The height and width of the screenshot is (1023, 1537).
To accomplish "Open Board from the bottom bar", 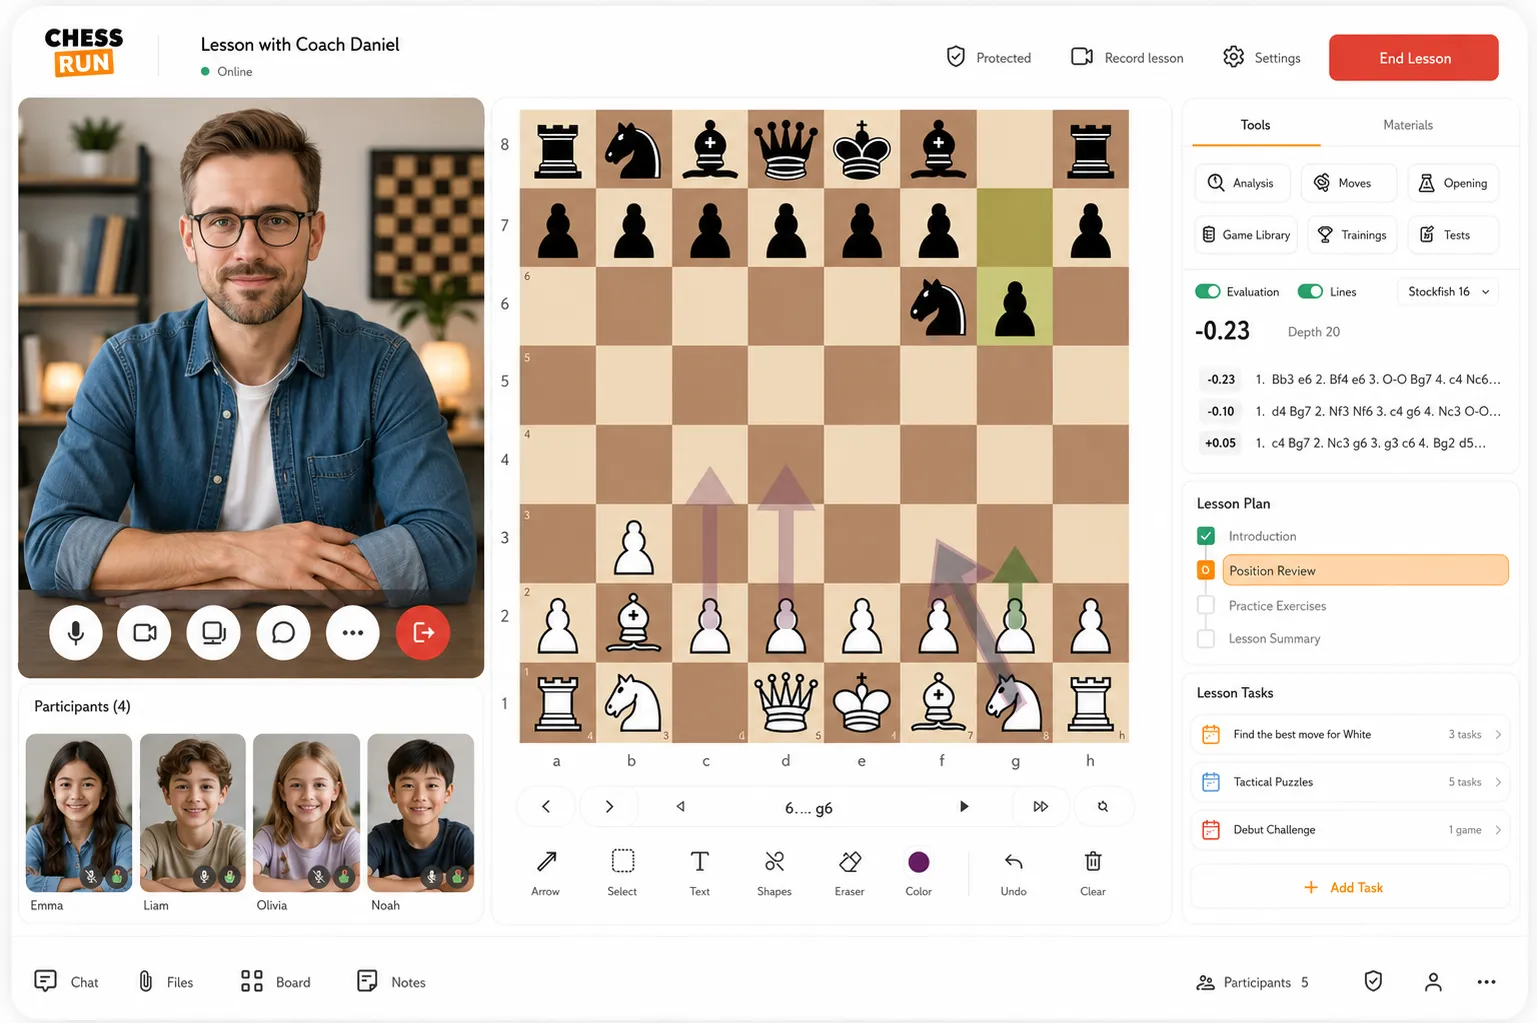I will 276,982.
